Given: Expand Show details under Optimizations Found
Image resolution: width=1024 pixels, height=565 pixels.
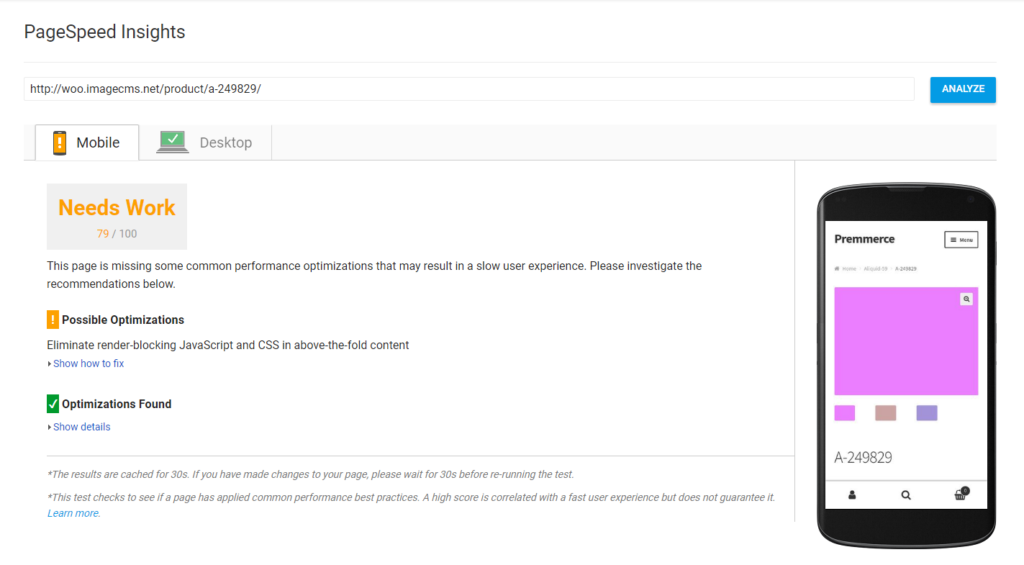Looking at the screenshot, I should (81, 427).
